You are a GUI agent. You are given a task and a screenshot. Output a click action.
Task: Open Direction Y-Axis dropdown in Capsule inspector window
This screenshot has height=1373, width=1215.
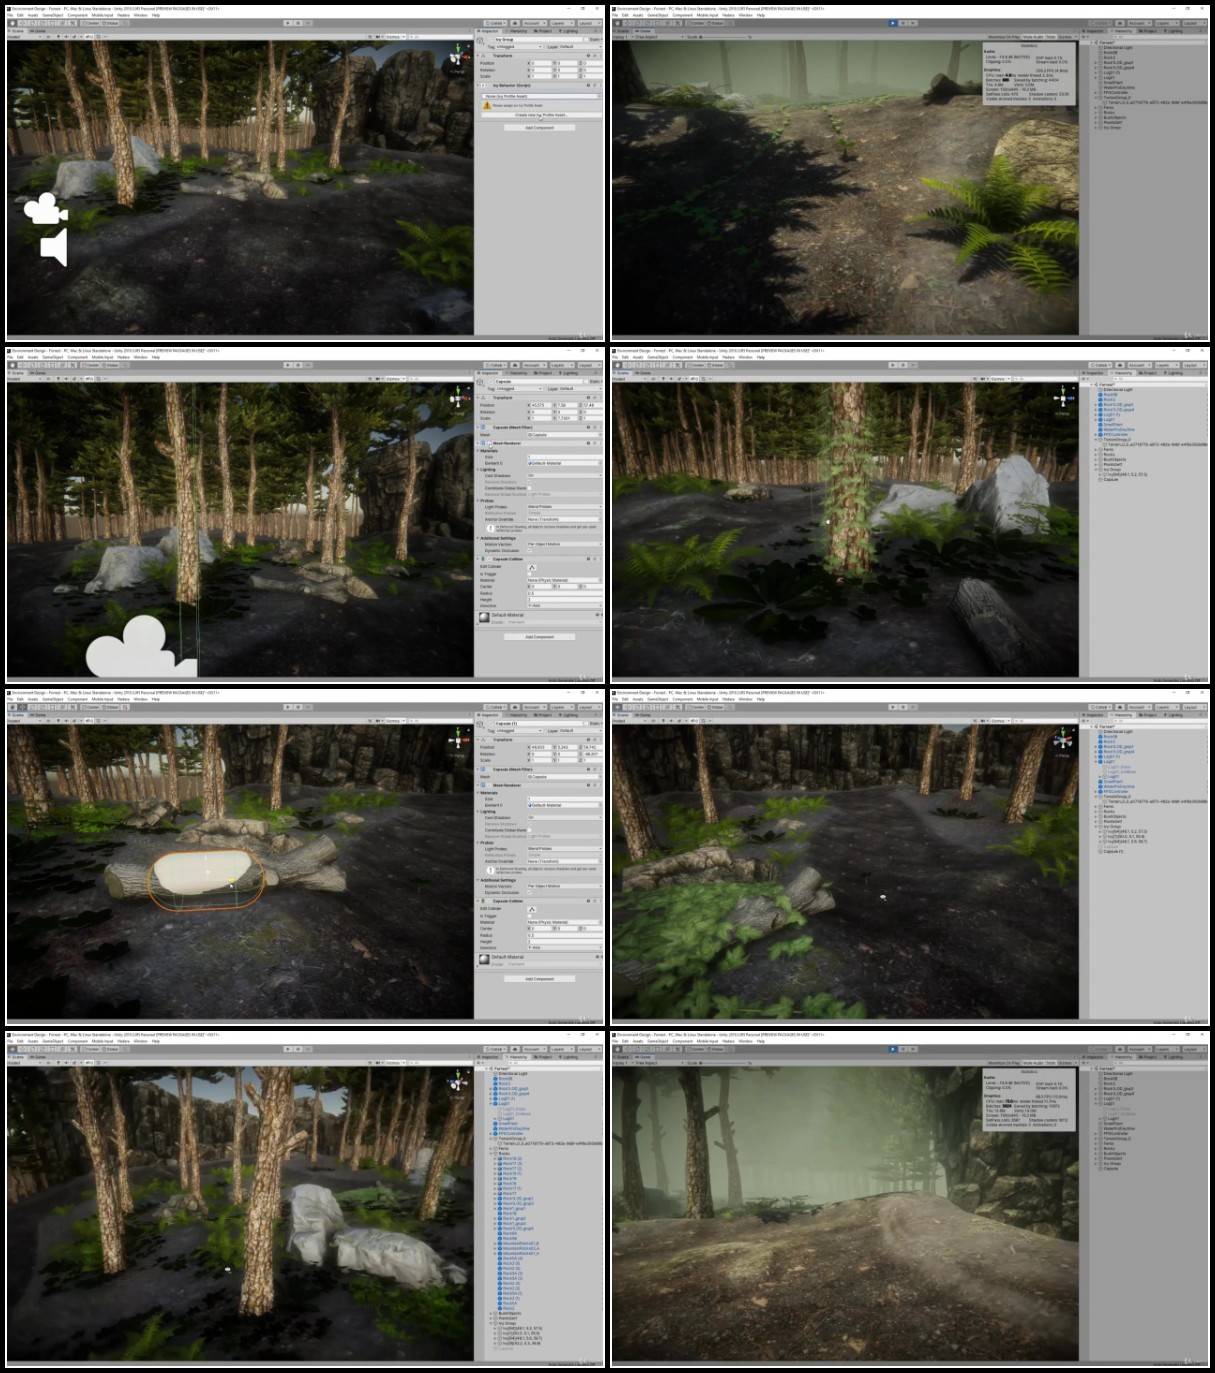(x=565, y=606)
